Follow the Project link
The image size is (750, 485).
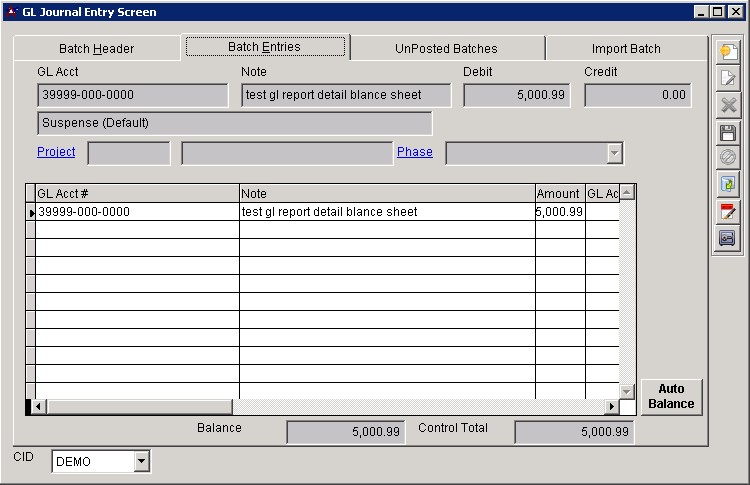click(56, 152)
